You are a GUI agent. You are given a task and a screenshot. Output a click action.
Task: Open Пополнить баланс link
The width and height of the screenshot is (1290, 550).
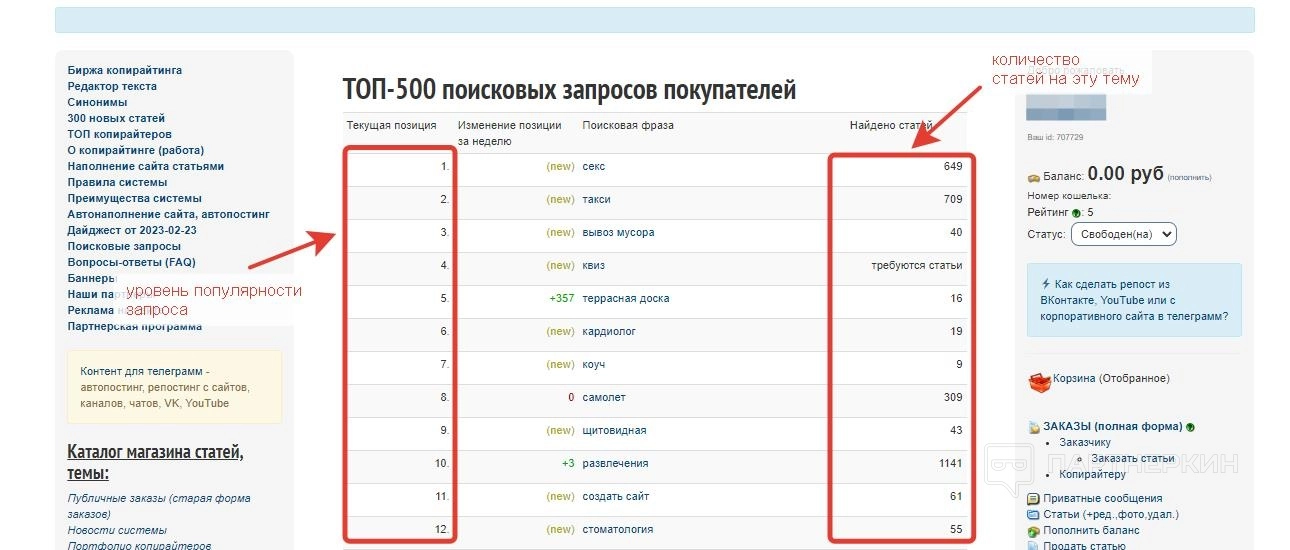point(1091,531)
